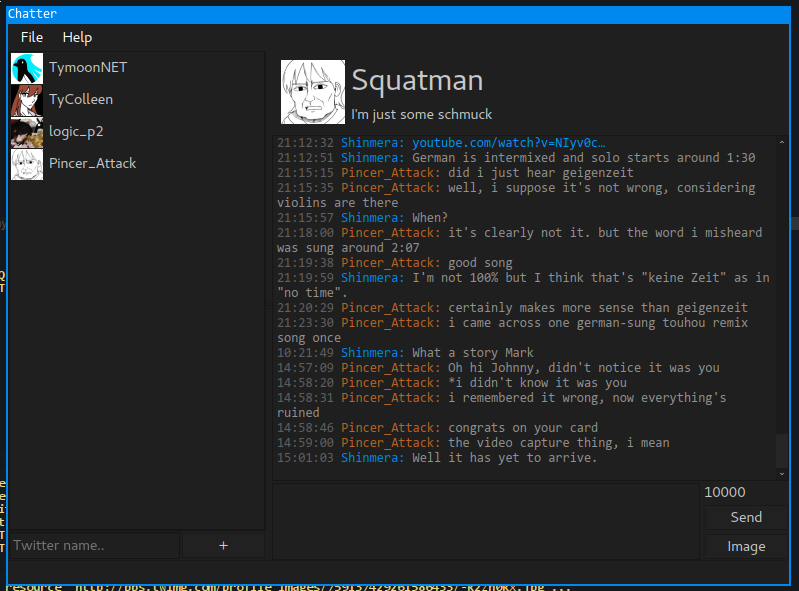Click the chat log scrollbar down arrow
Viewport: 799px width, 591px height.
782,473
